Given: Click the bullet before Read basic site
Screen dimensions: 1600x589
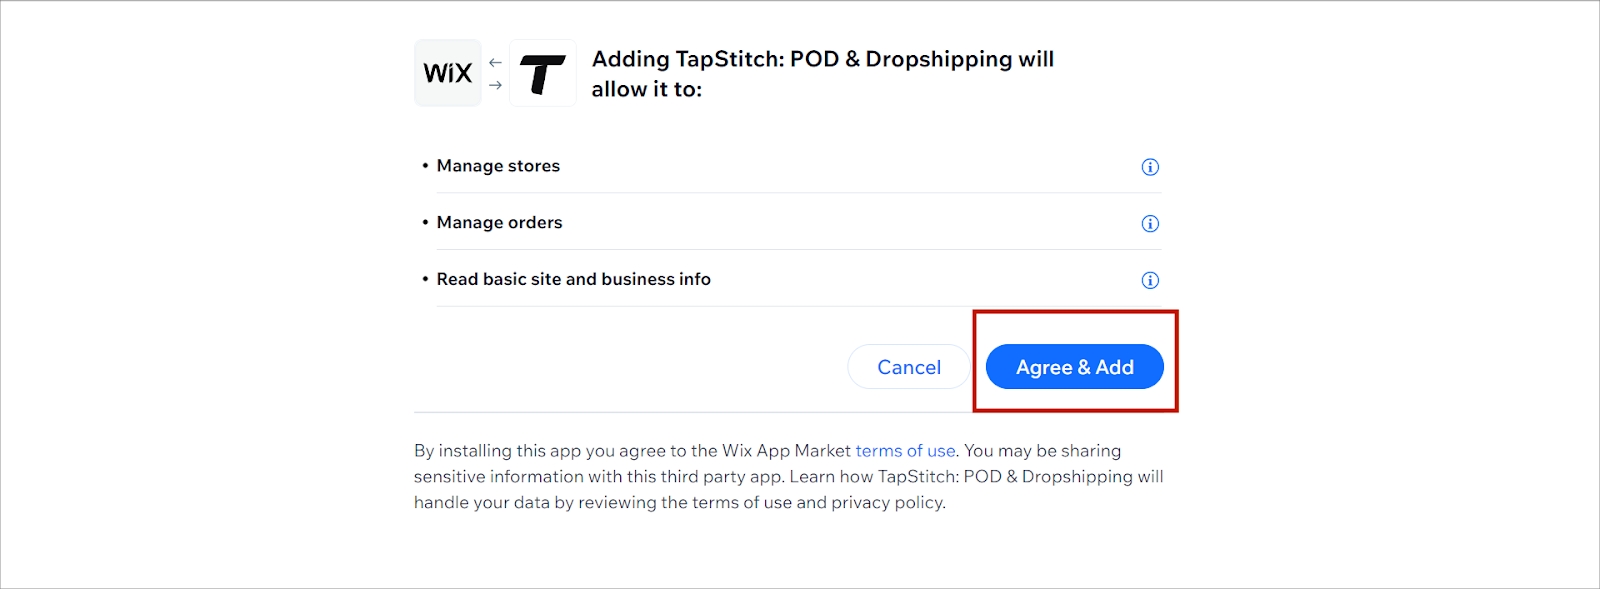Looking at the screenshot, I should click(425, 279).
